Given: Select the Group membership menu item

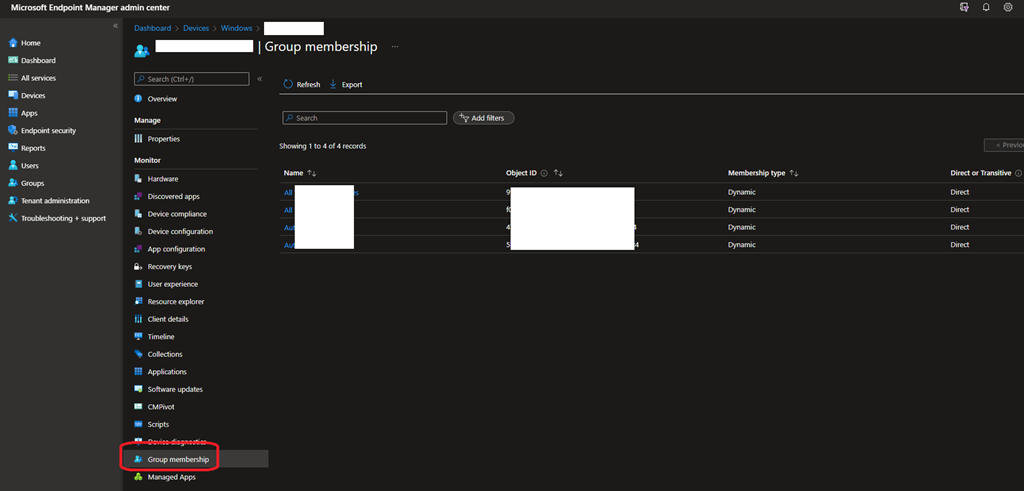Looking at the screenshot, I should click(178, 459).
